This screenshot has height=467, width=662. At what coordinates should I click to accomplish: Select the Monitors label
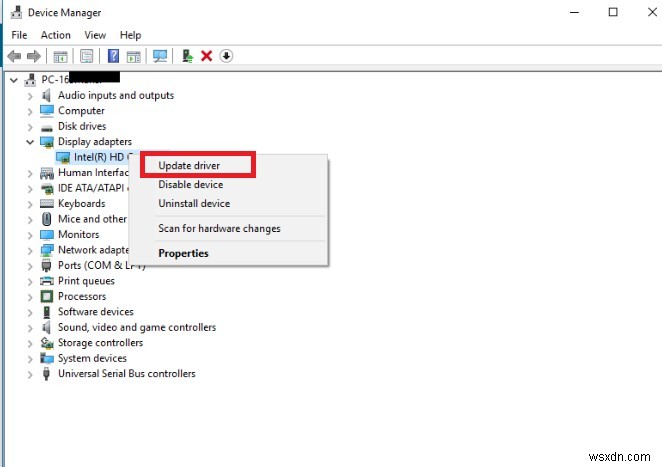pos(79,235)
